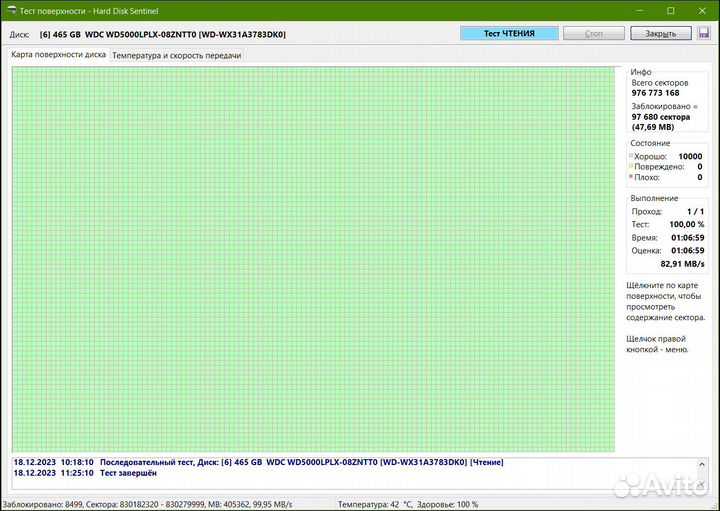Click the 'Время' elapsed time value
The image size is (720, 511).
(x=687, y=238)
